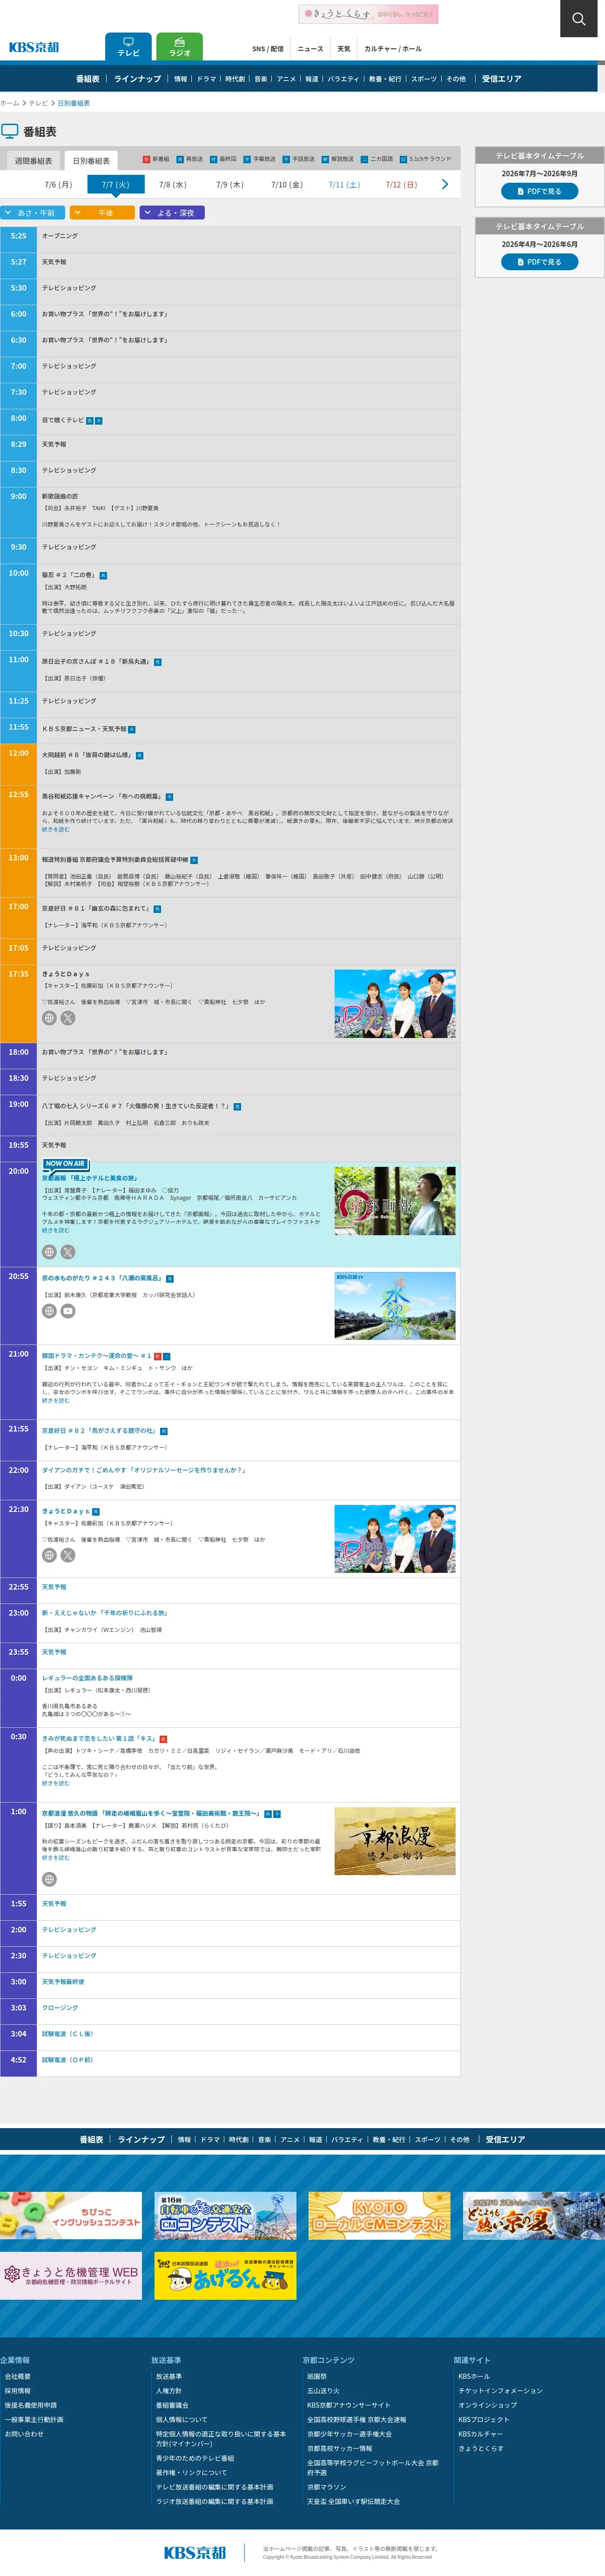The image size is (605, 2576).
Task: Open ラインナップ in the top navigation bar
Action: (x=137, y=79)
